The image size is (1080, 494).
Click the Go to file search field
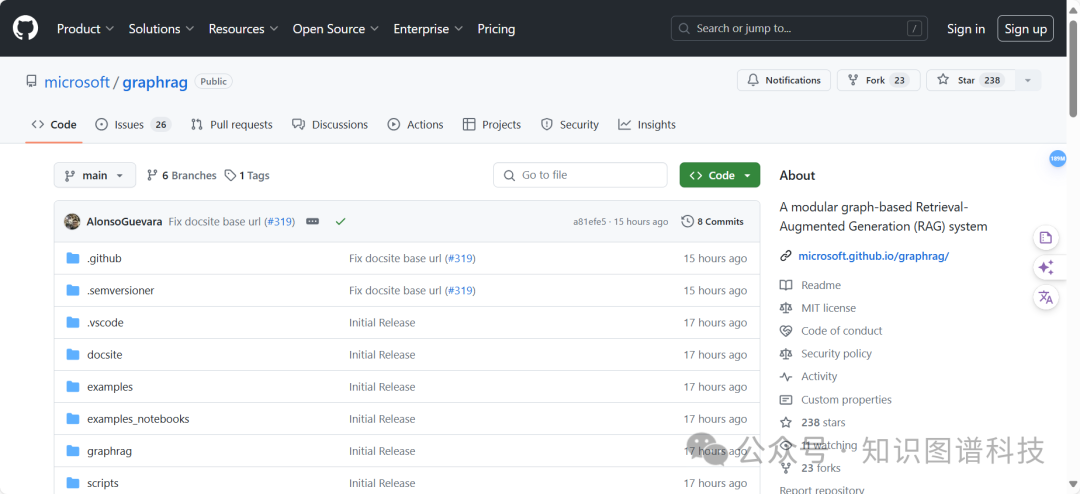580,175
